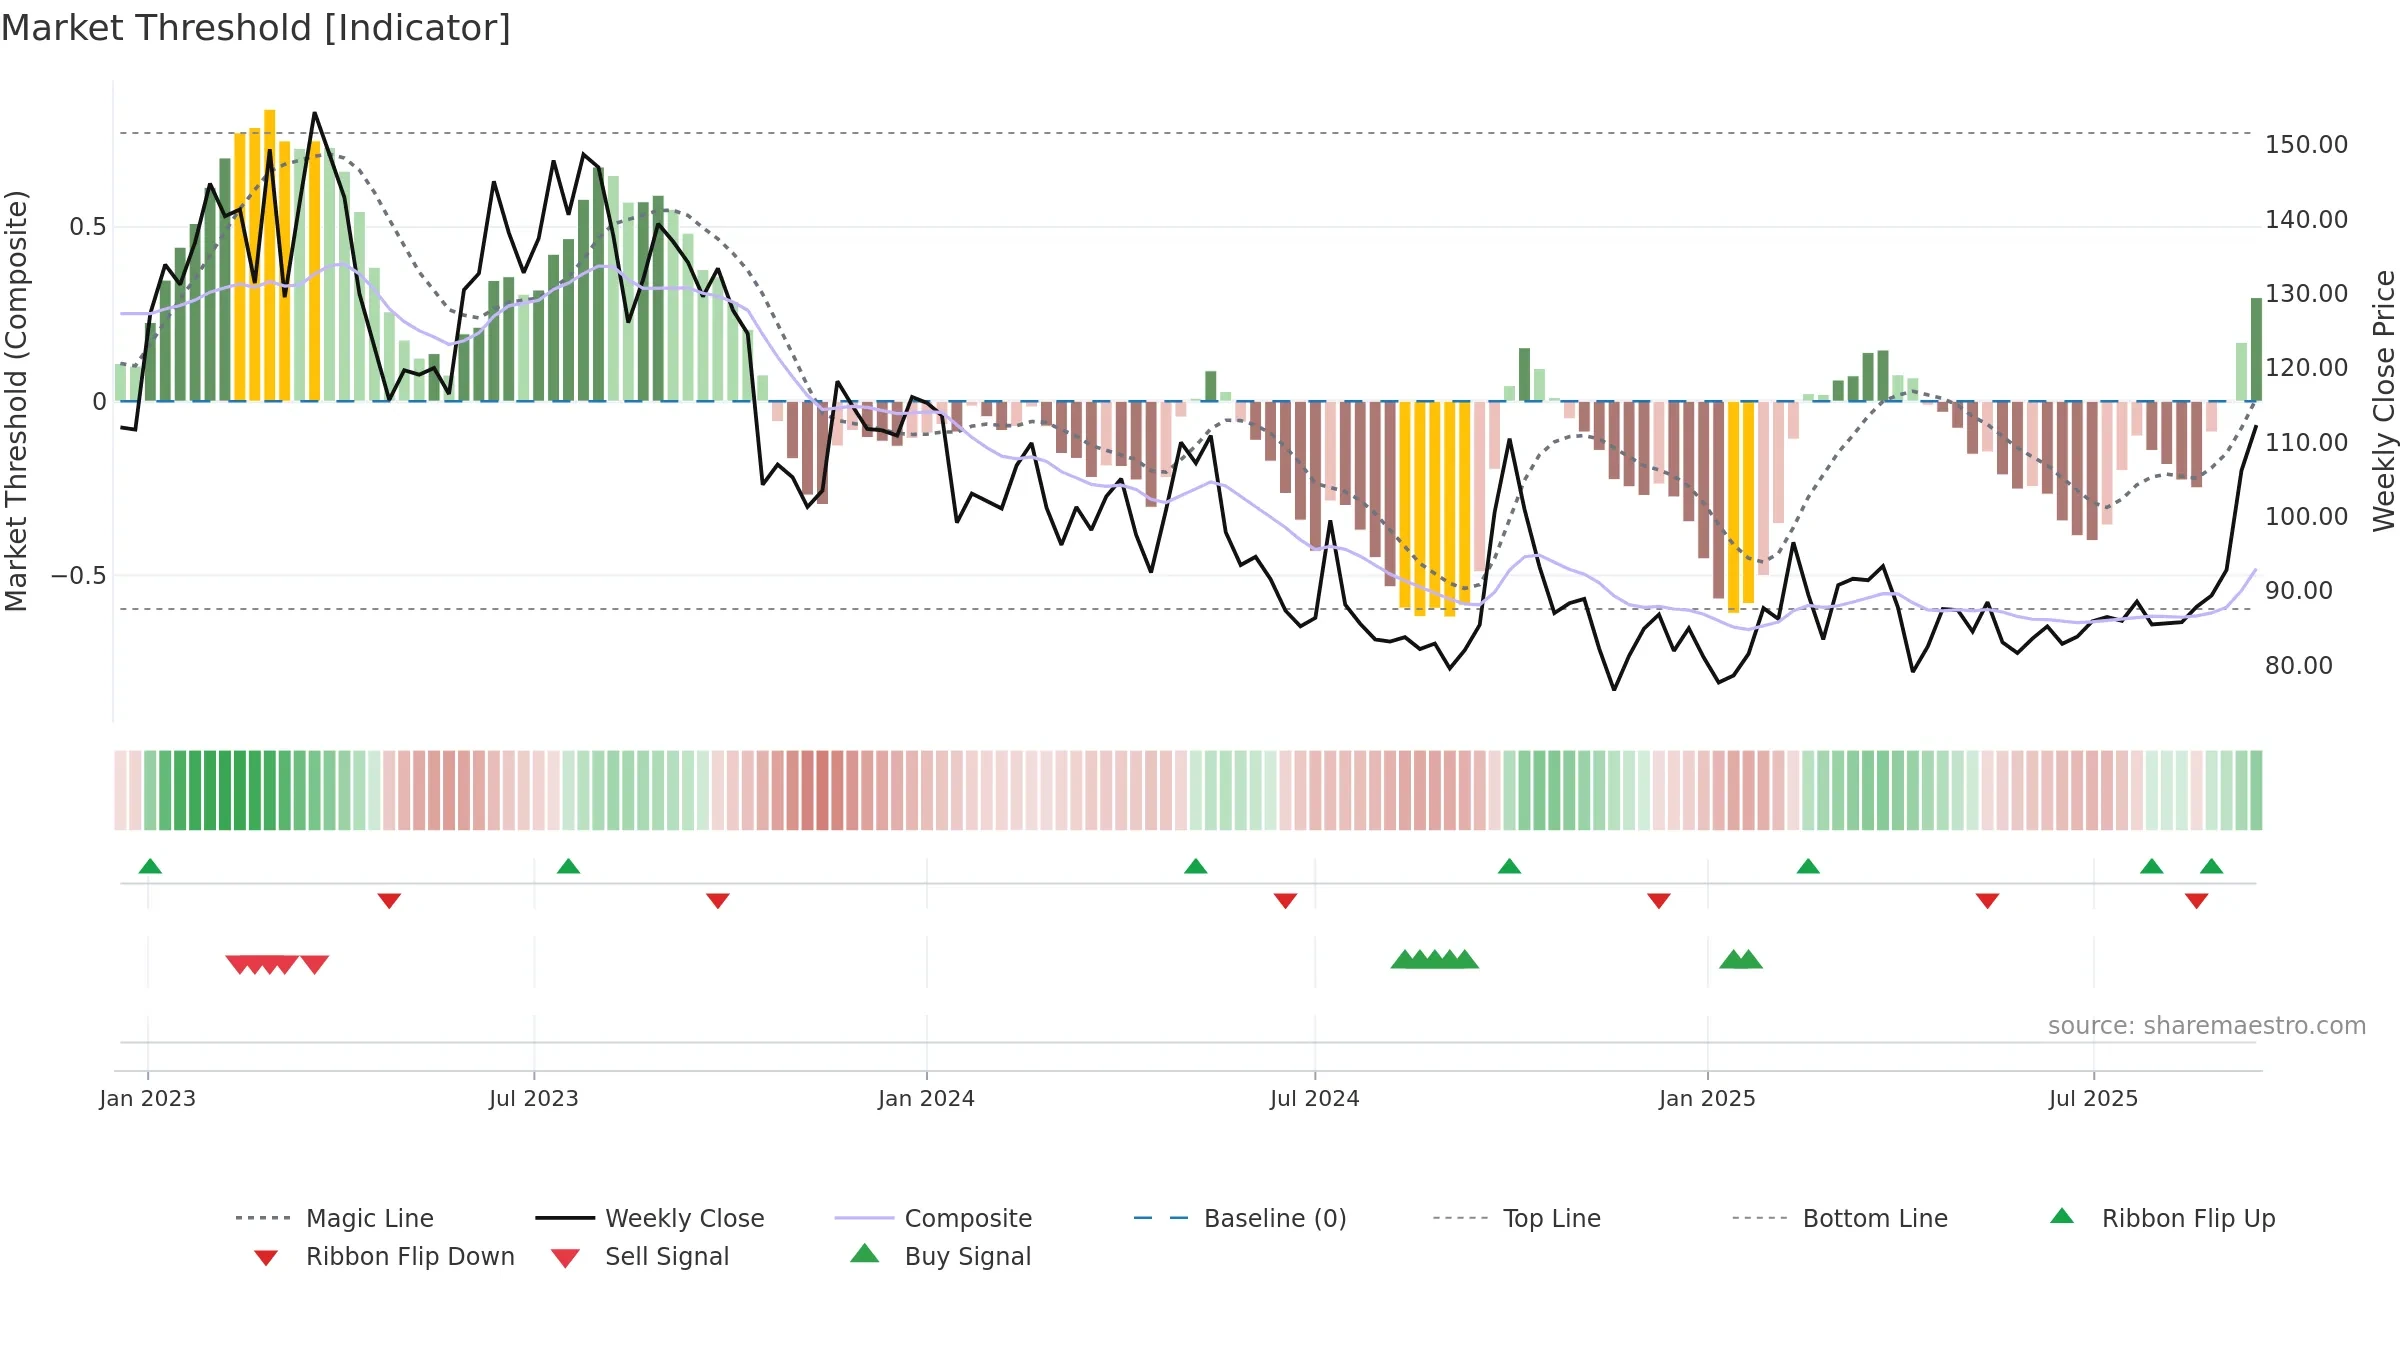Hide Sell Signal markers via legend
This screenshot has height=1350, width=2400.
pos(640,1256)
